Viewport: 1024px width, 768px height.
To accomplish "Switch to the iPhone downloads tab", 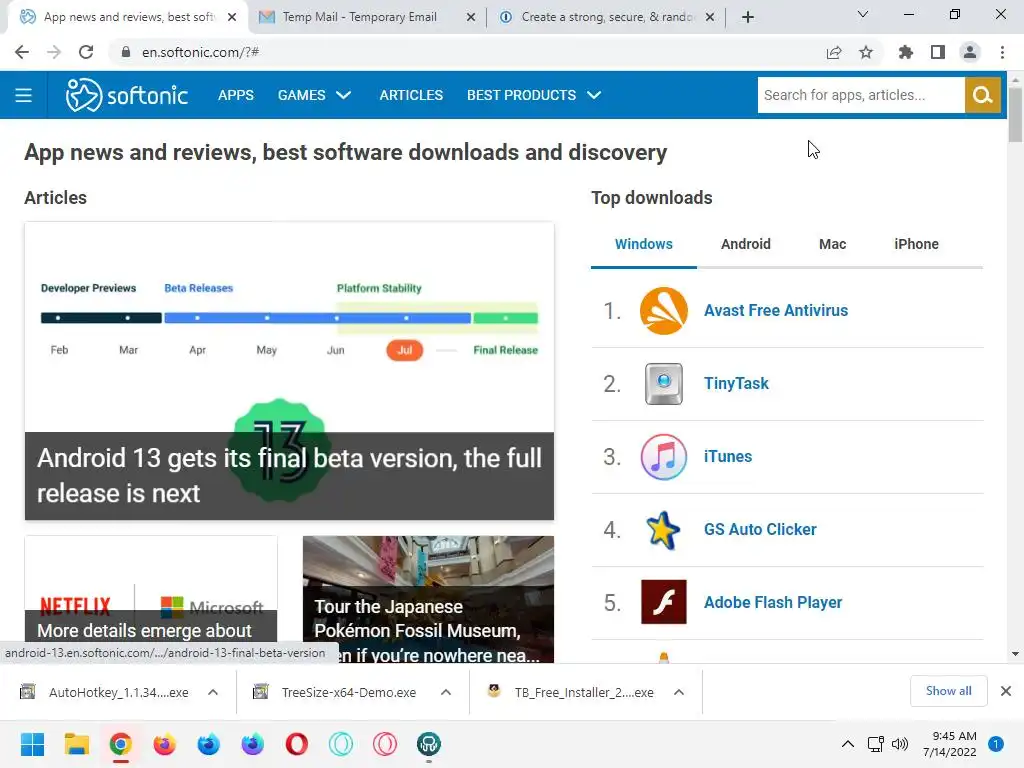I will [x=916, y=244].
